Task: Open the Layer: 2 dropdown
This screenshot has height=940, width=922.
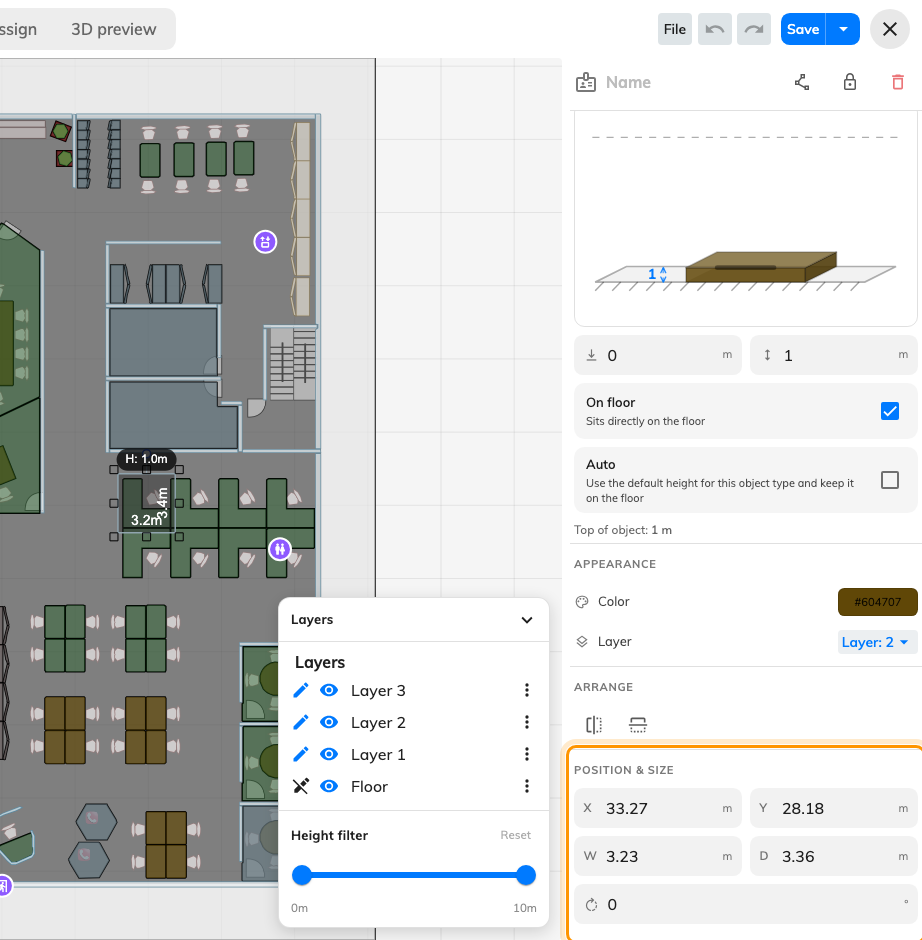Action: click(877, 642)
